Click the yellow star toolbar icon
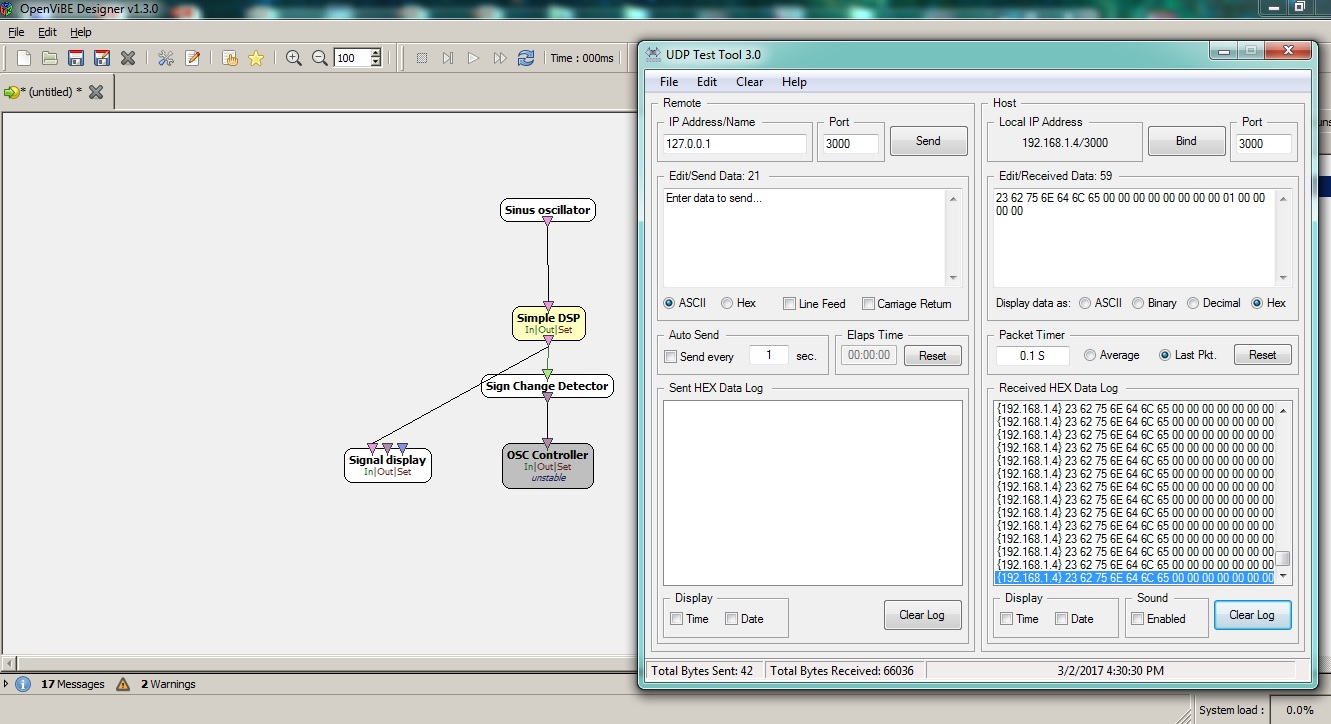Screen dimensions: 1331x724 click(x=256, y=58)
